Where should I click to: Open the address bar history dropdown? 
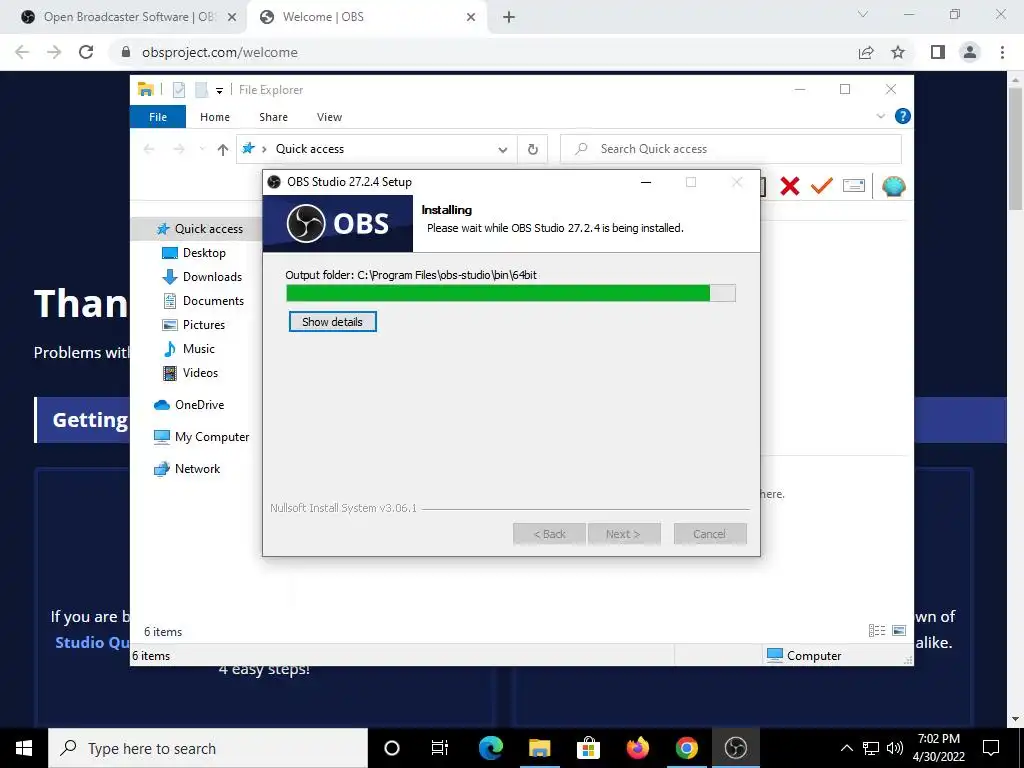(502, 150)
